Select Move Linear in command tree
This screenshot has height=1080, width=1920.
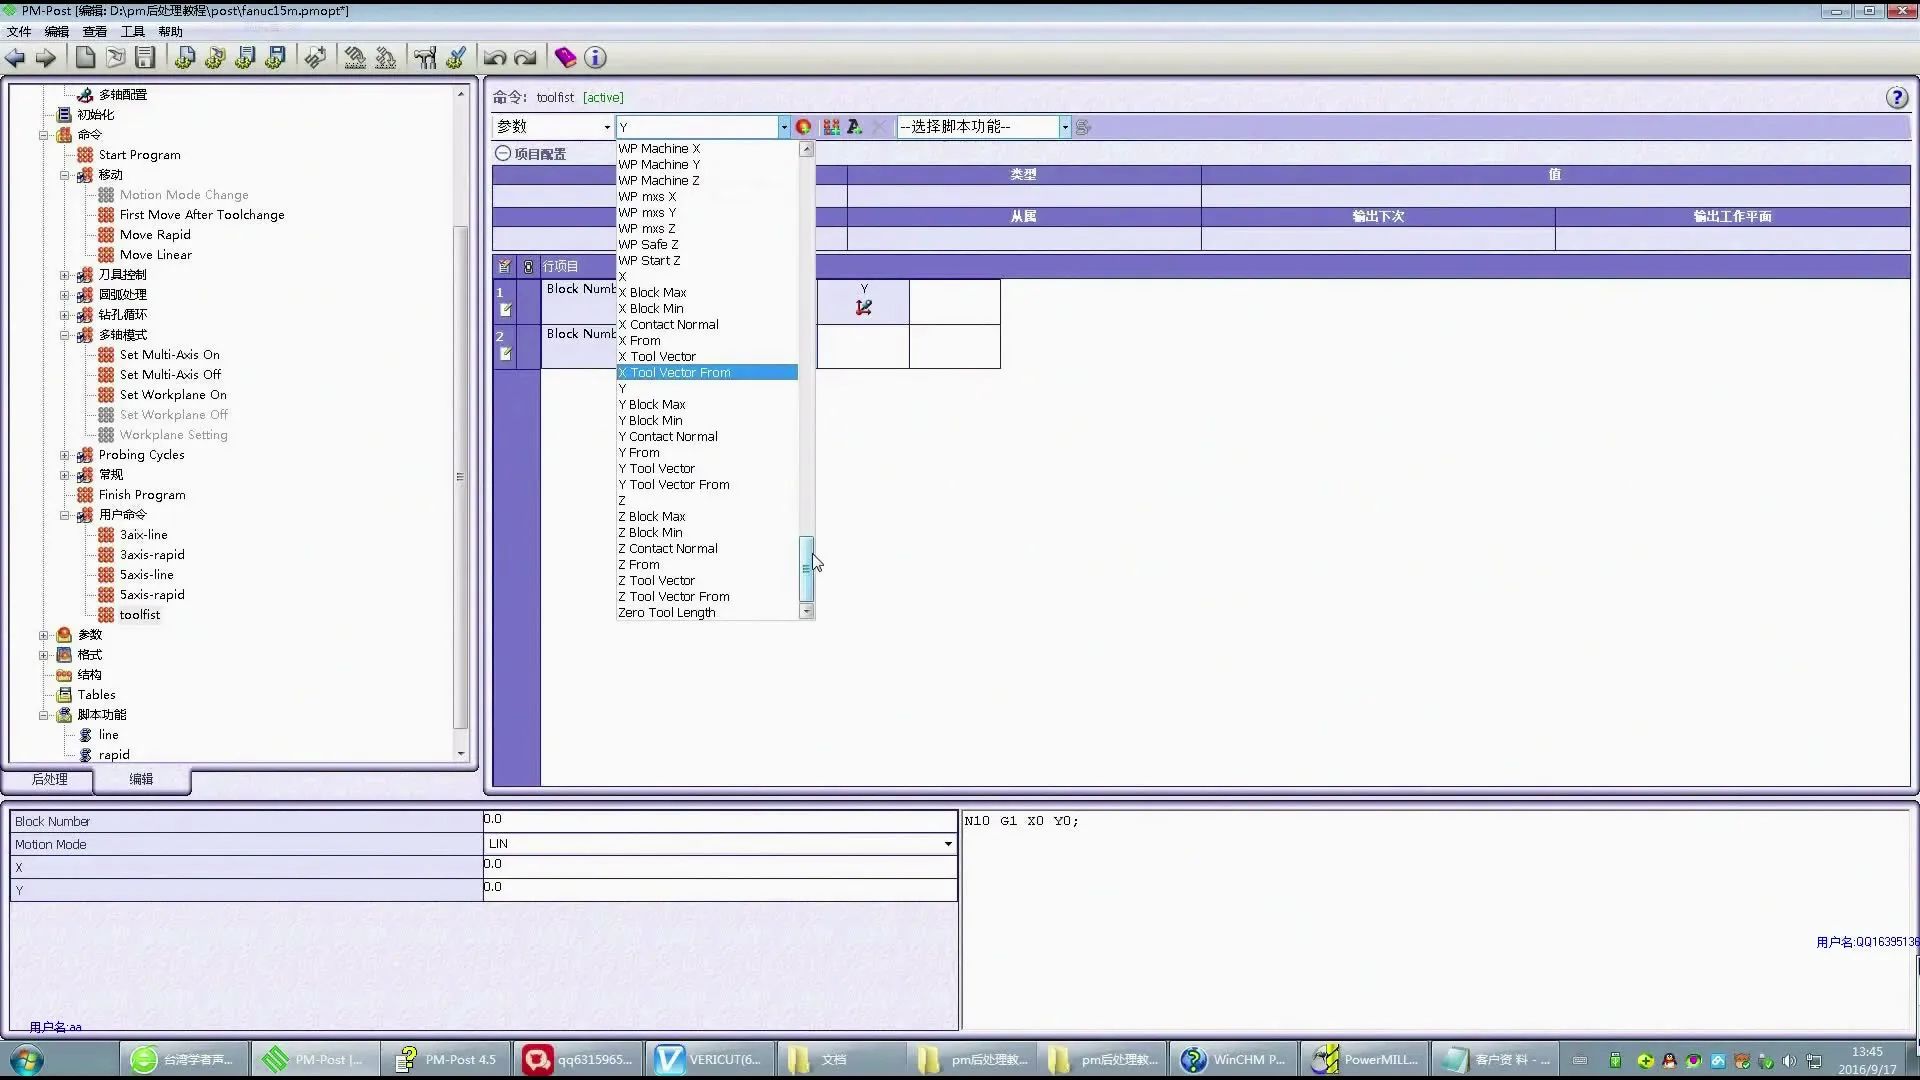pyautogui.click(x=155, y=255)
